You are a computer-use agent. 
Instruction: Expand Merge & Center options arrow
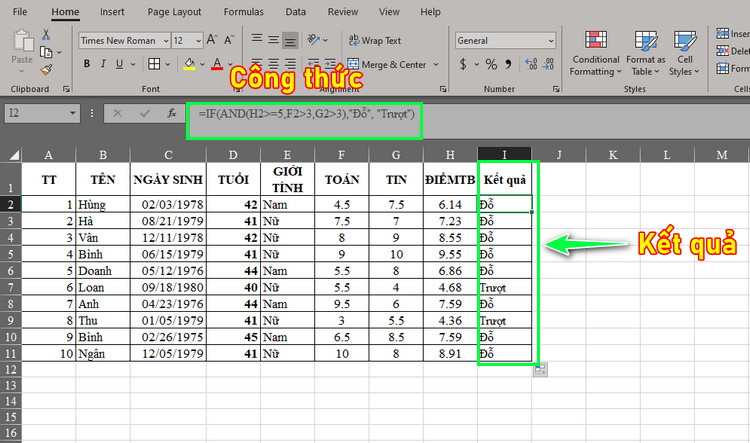click(436, 64)
